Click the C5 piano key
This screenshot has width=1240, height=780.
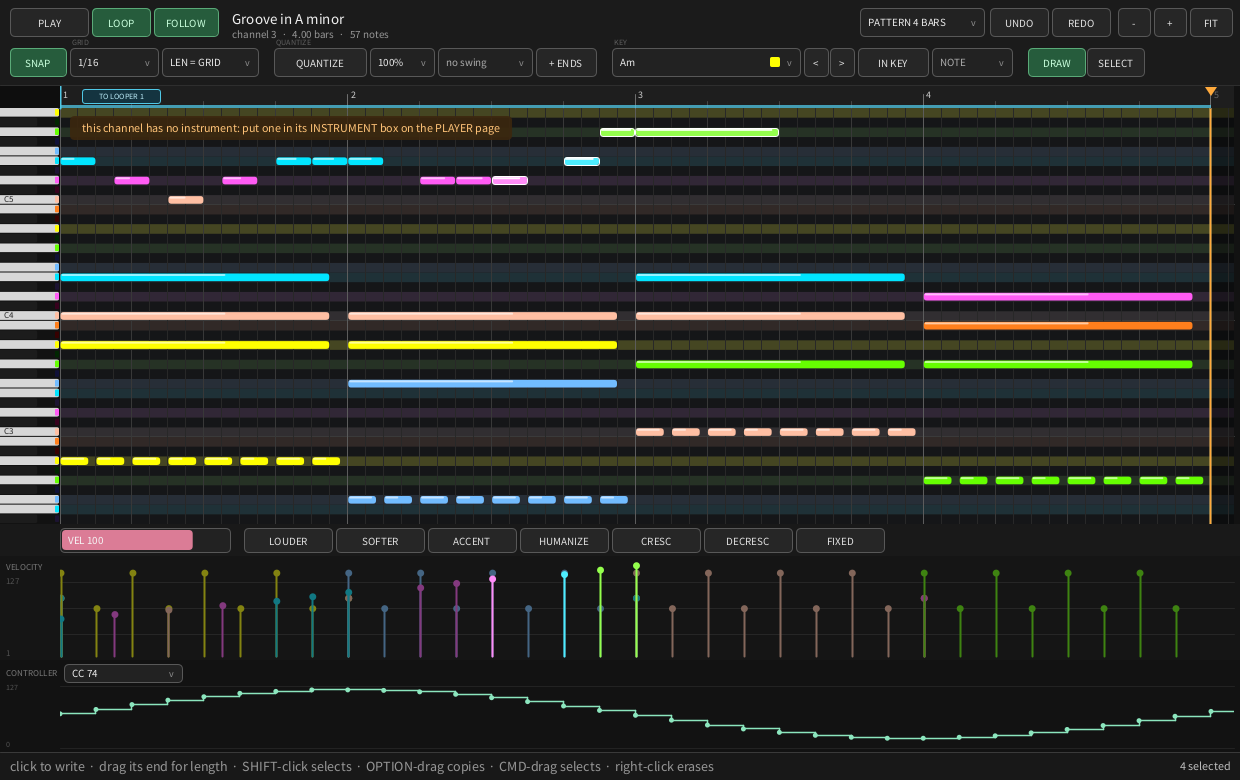point(28,200)
